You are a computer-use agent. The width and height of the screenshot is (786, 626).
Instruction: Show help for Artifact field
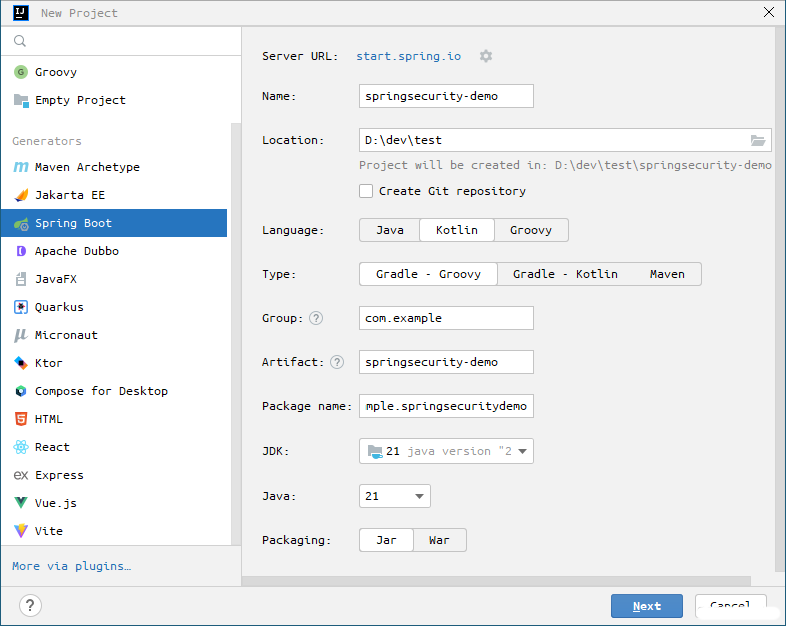(x=337, y=362)
